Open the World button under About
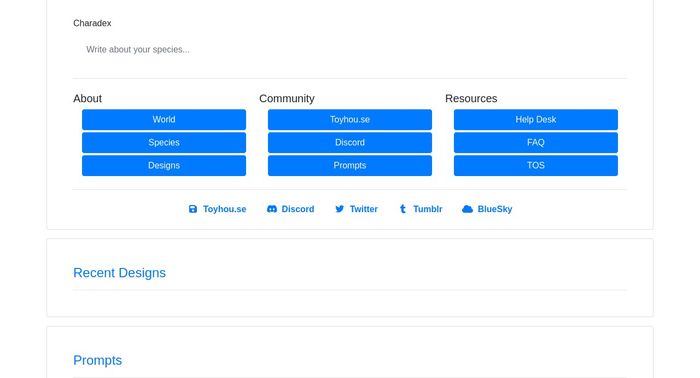The width and height of the screenshot is (700, 378). pyautogui.click(x=164, y=120)
